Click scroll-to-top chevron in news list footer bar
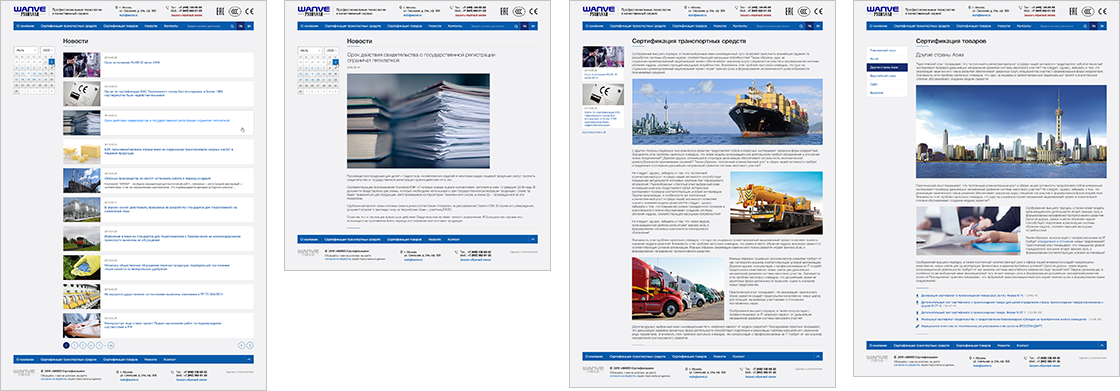The image size is (1120, 391). [249, 359]
